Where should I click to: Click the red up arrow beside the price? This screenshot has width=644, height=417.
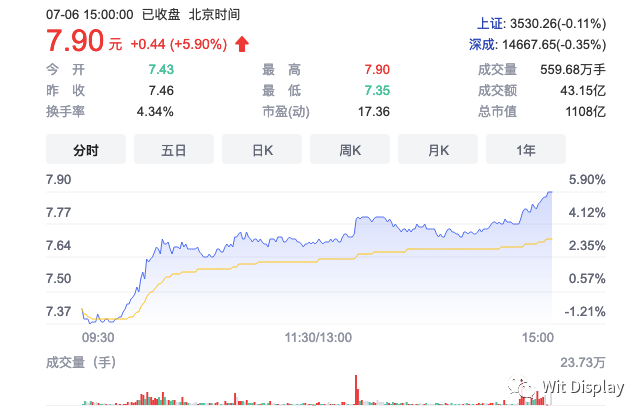click(242, 44)
